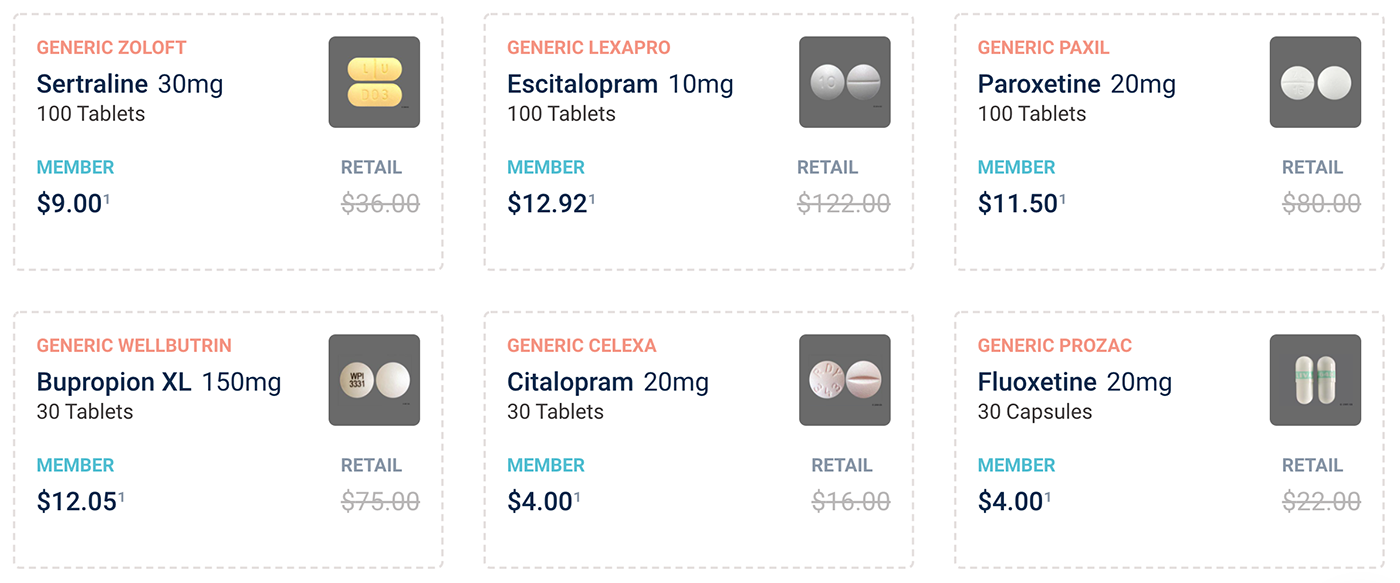Viewport: 1400px width, 583px height.
Task: Open the Escitalopram pill photo
Action: [845, 82]
